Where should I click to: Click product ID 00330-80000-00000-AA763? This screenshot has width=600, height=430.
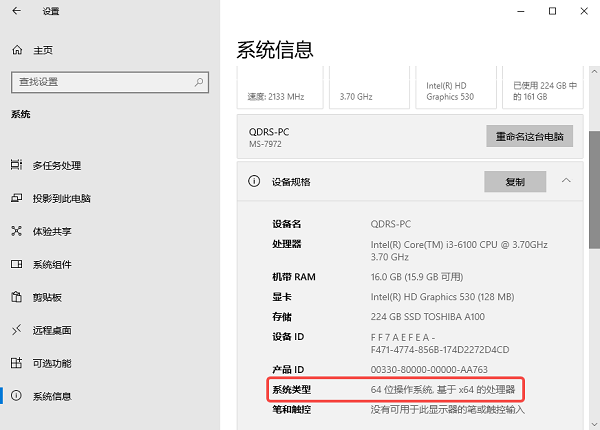tap(429, 370)
